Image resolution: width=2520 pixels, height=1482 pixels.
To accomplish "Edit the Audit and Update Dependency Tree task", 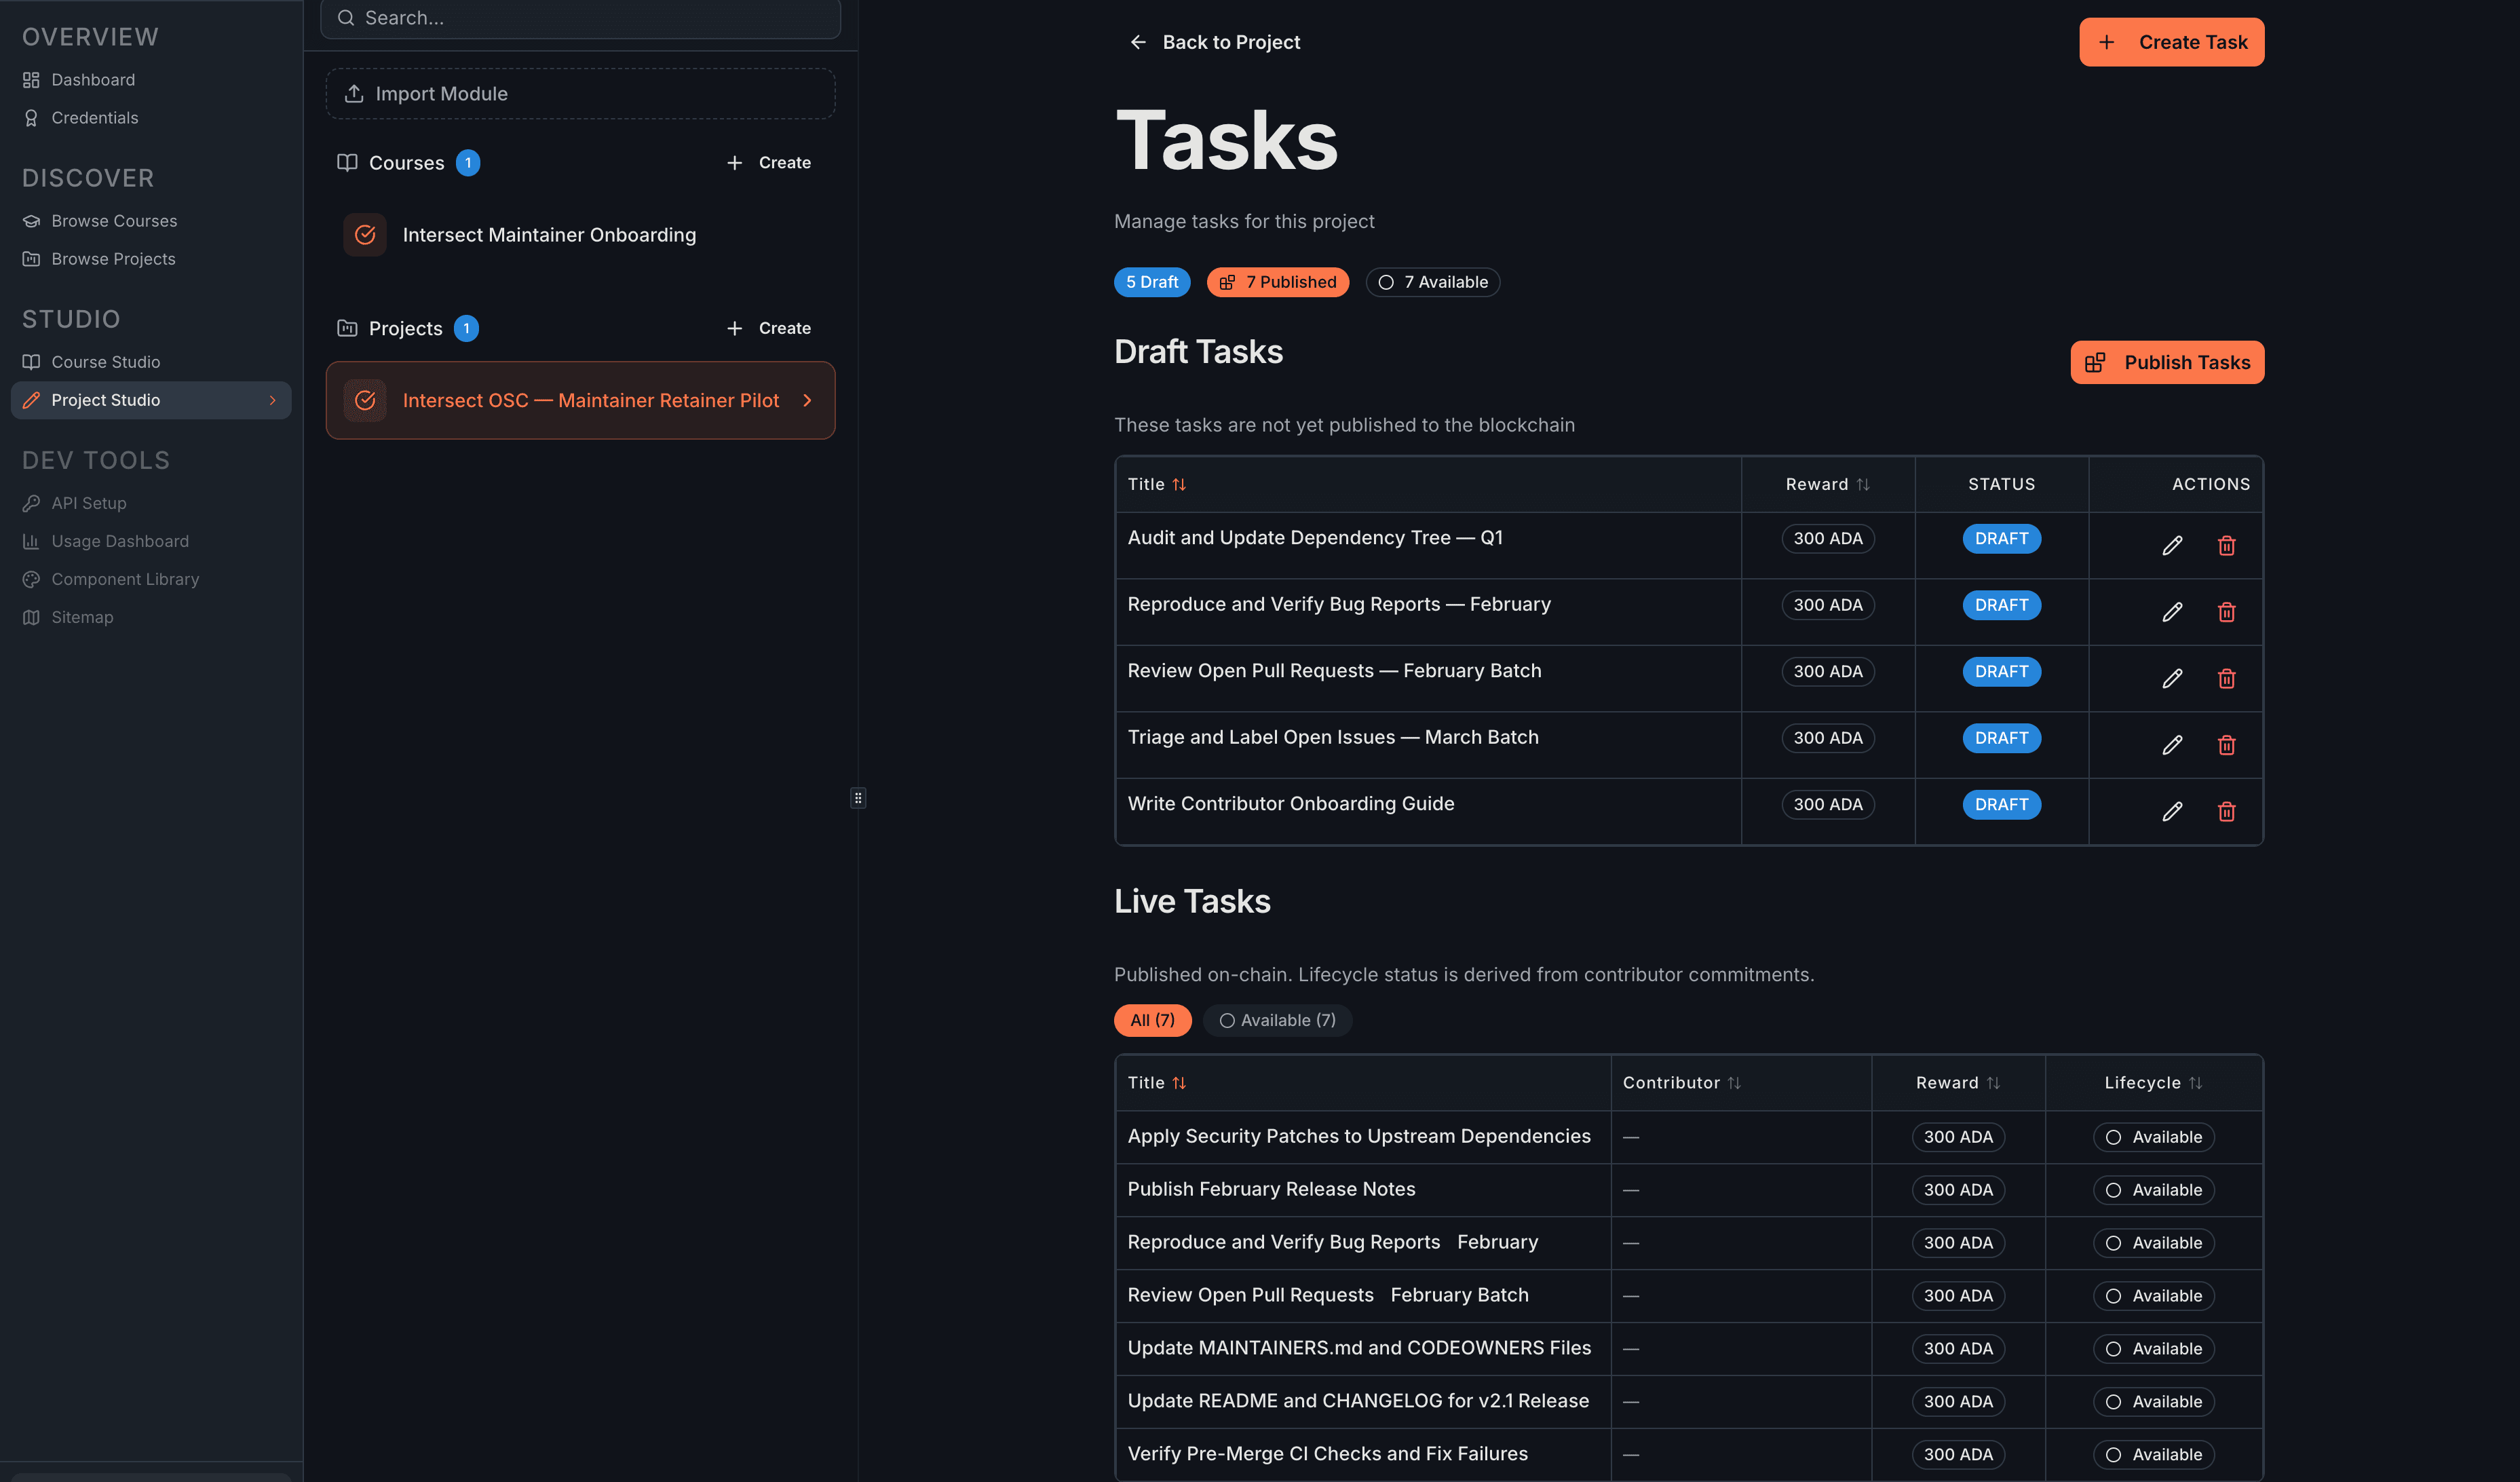I will [x=2172, y=545].
